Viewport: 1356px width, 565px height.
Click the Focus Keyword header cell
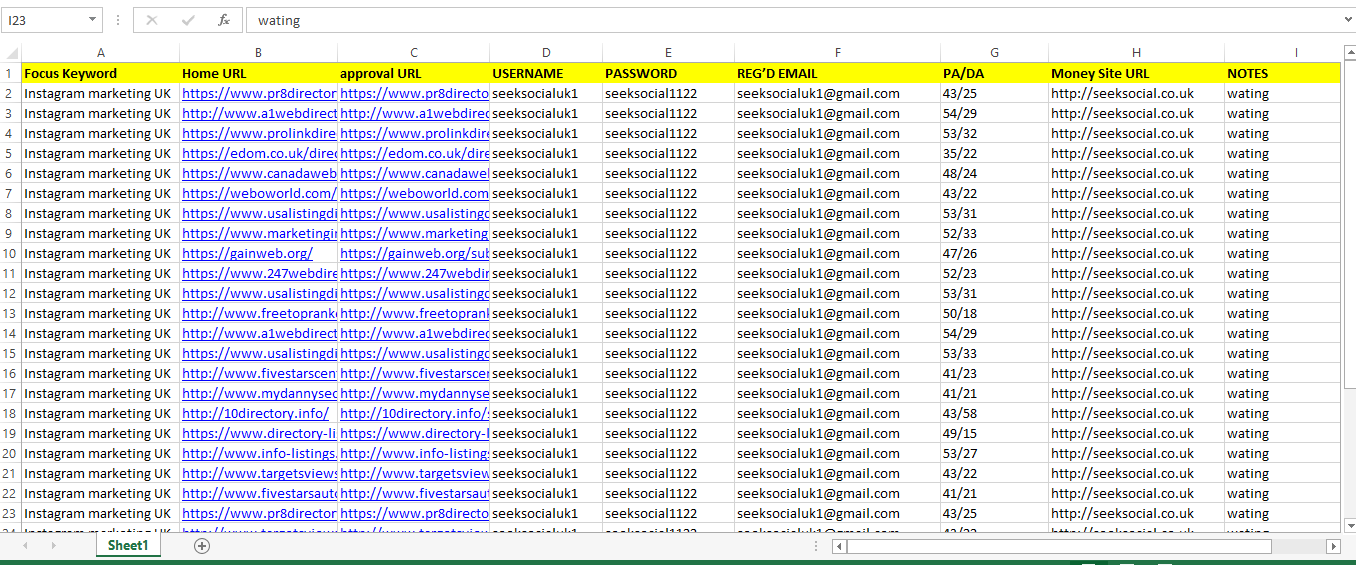100,73
